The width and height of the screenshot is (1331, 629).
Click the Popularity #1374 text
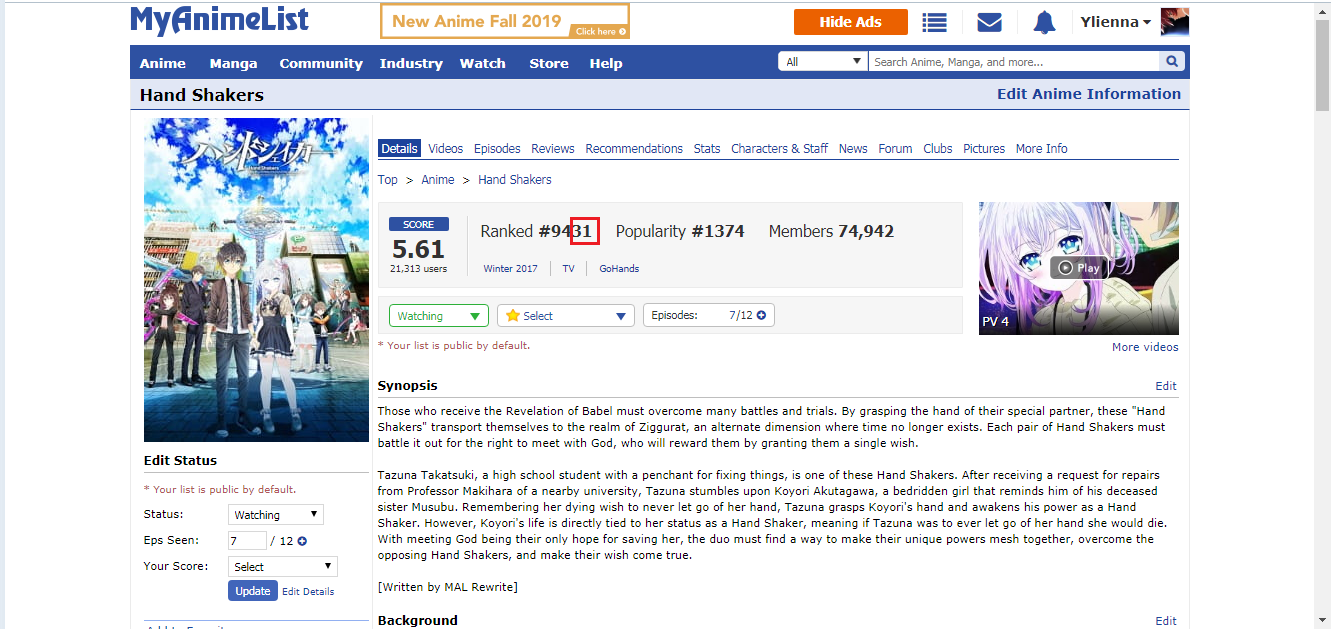coord(680,231)
